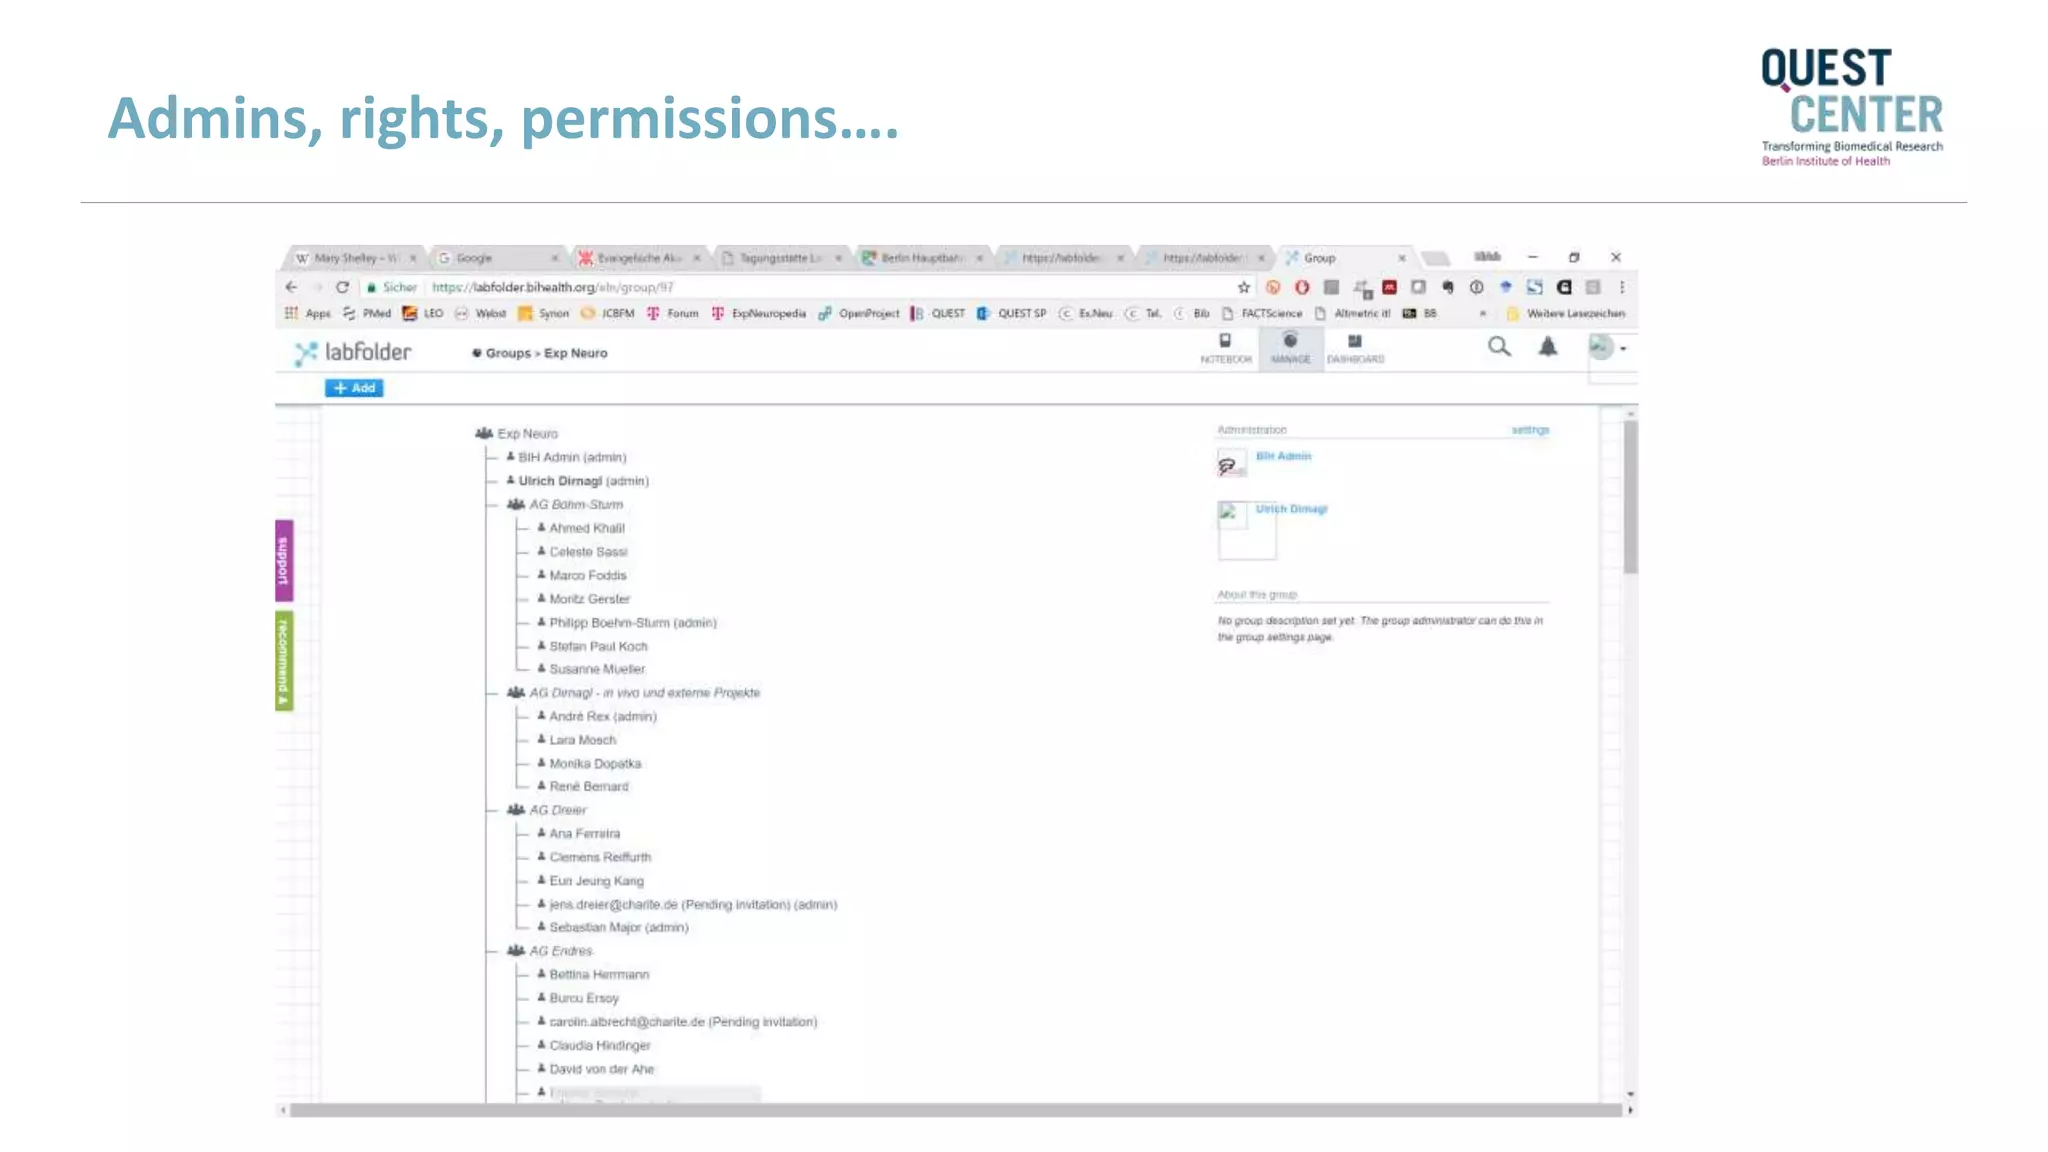
Task: Open the OpenProject bookmark
Action: [859, 314]
